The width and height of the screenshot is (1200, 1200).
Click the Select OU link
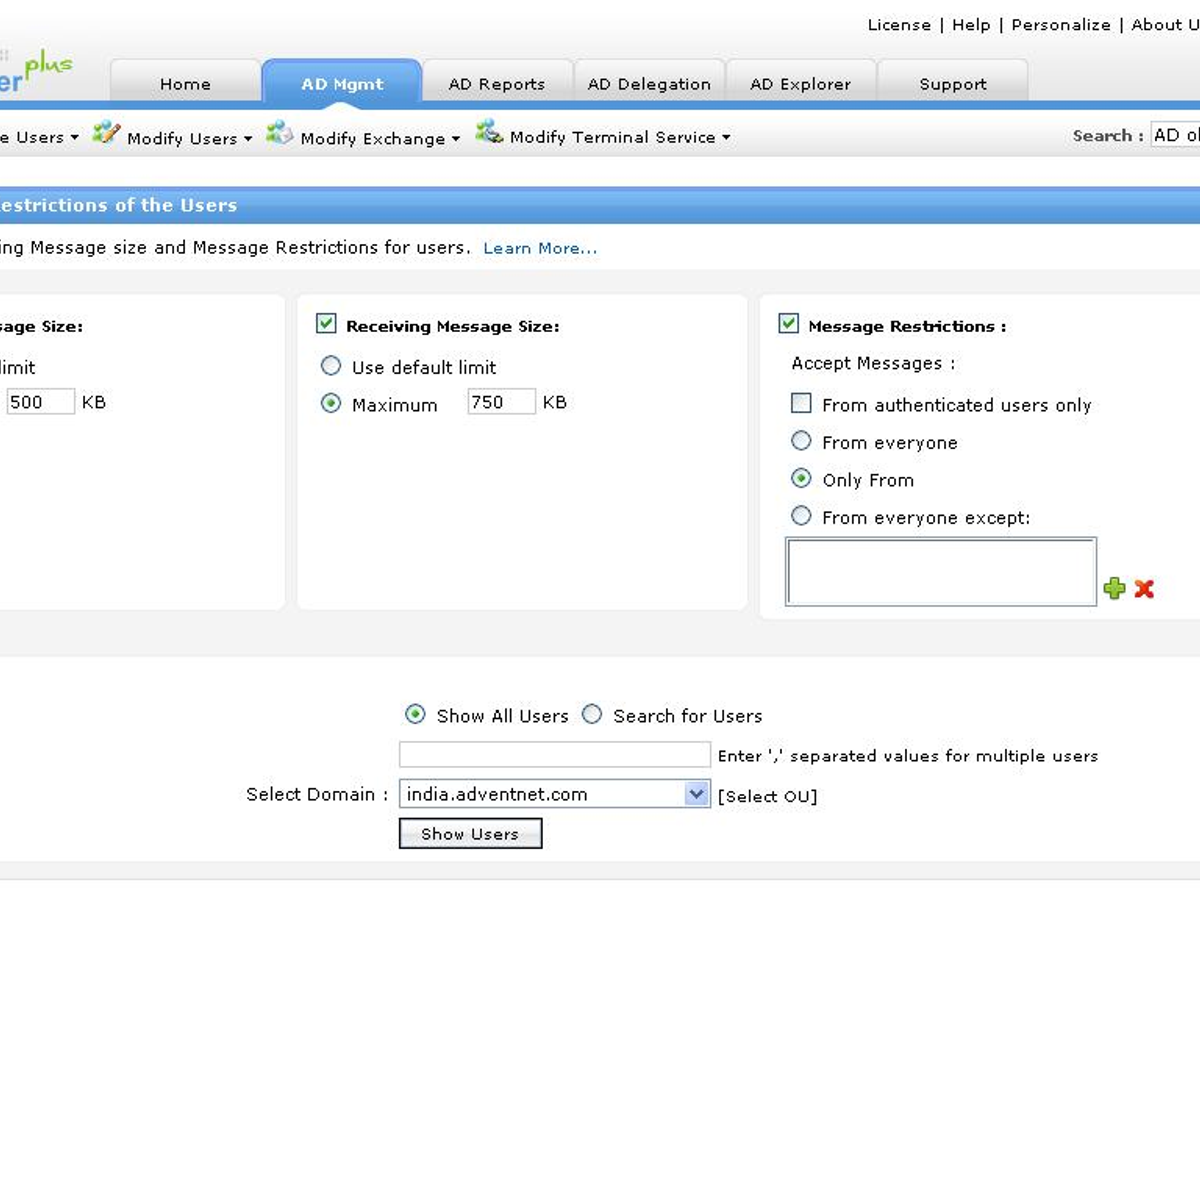pyautogui.click(x=767, y=796)
